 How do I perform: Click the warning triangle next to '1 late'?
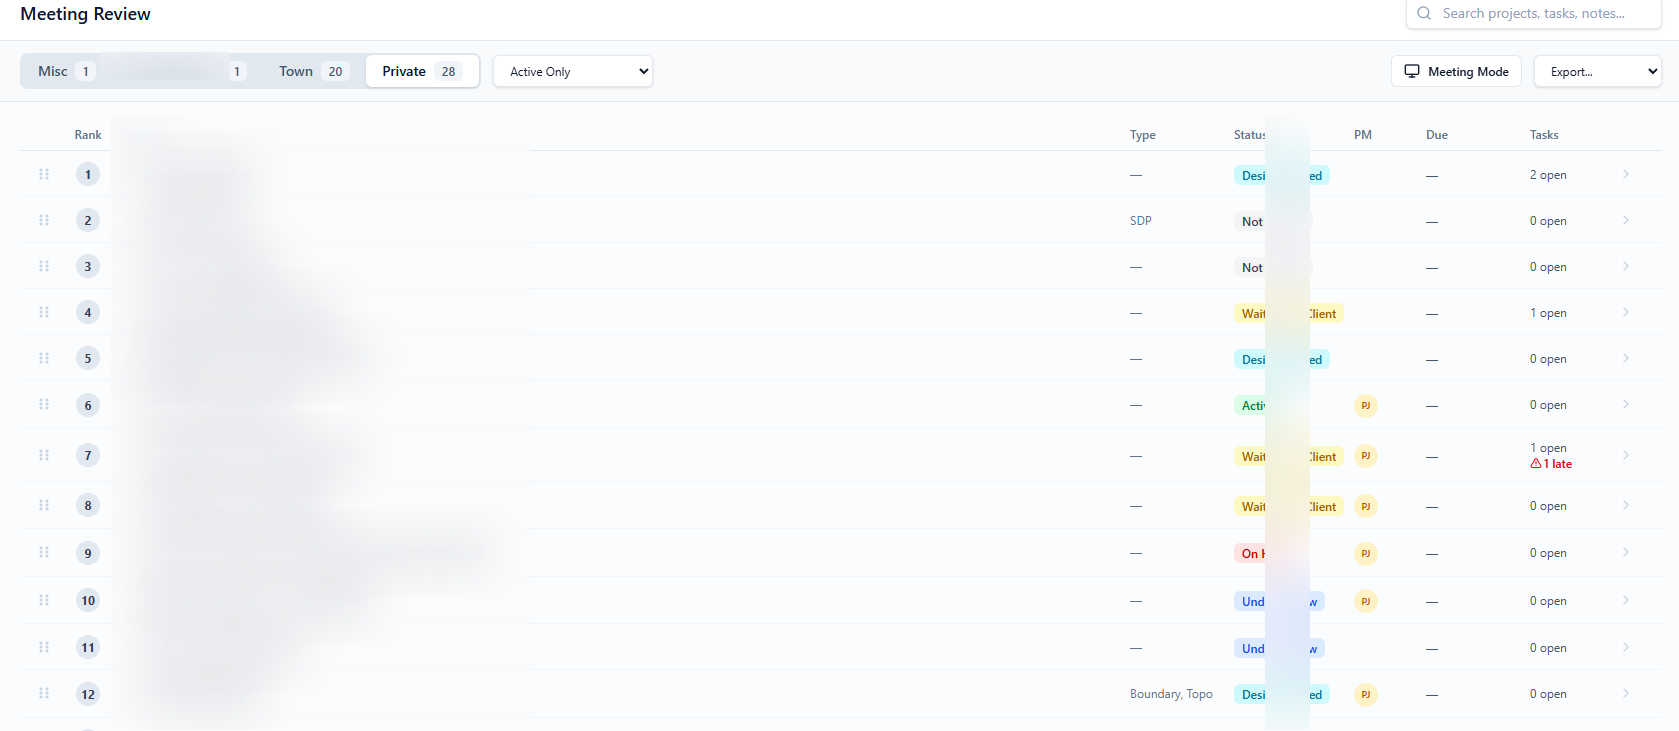pos(1537,463)
